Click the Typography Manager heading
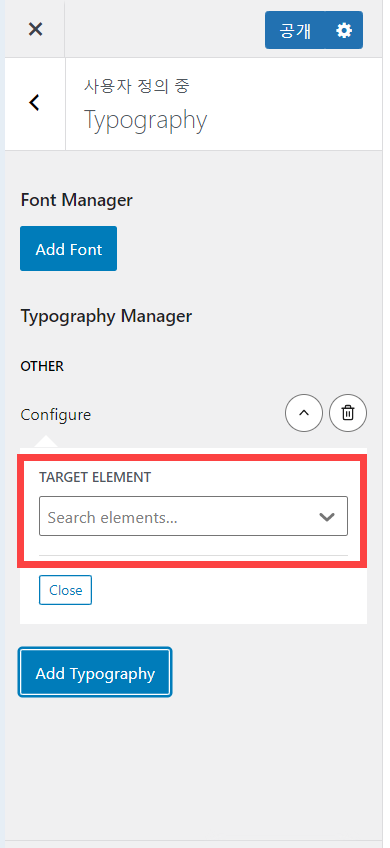This screenshot has width=390, height=848. [106, 316]
